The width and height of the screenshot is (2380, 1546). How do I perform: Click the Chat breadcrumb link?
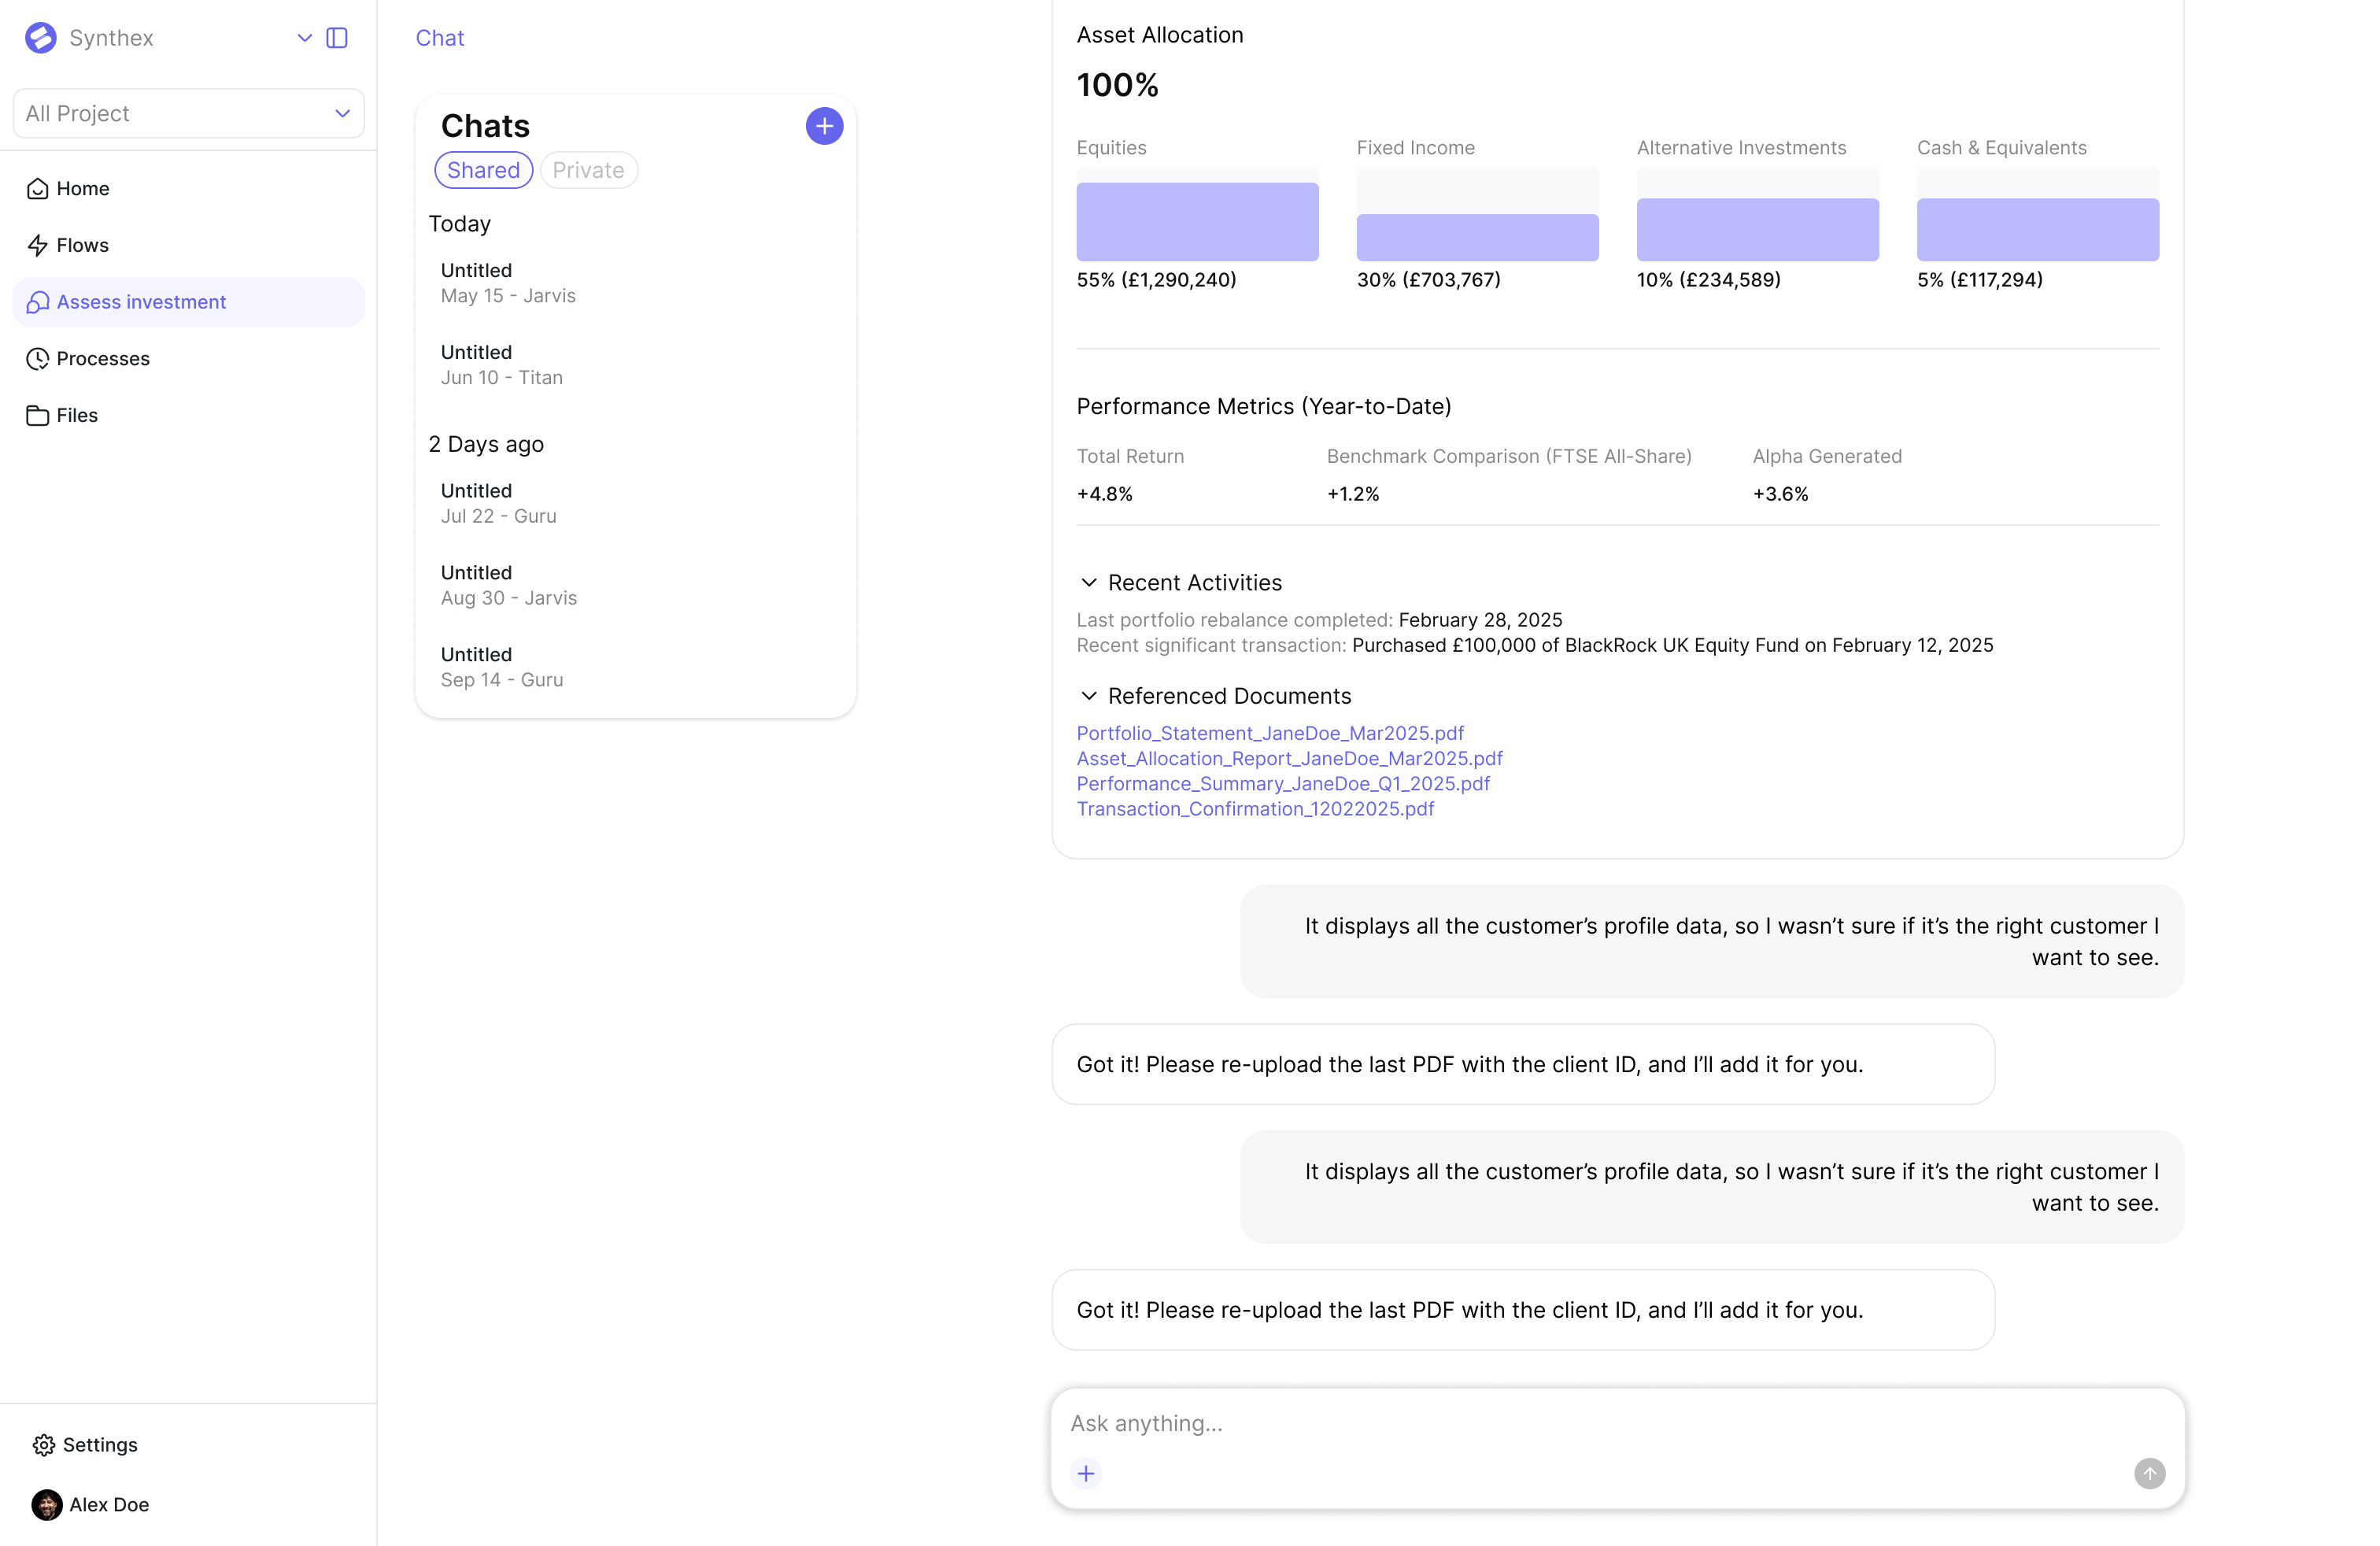coord(440,38)
